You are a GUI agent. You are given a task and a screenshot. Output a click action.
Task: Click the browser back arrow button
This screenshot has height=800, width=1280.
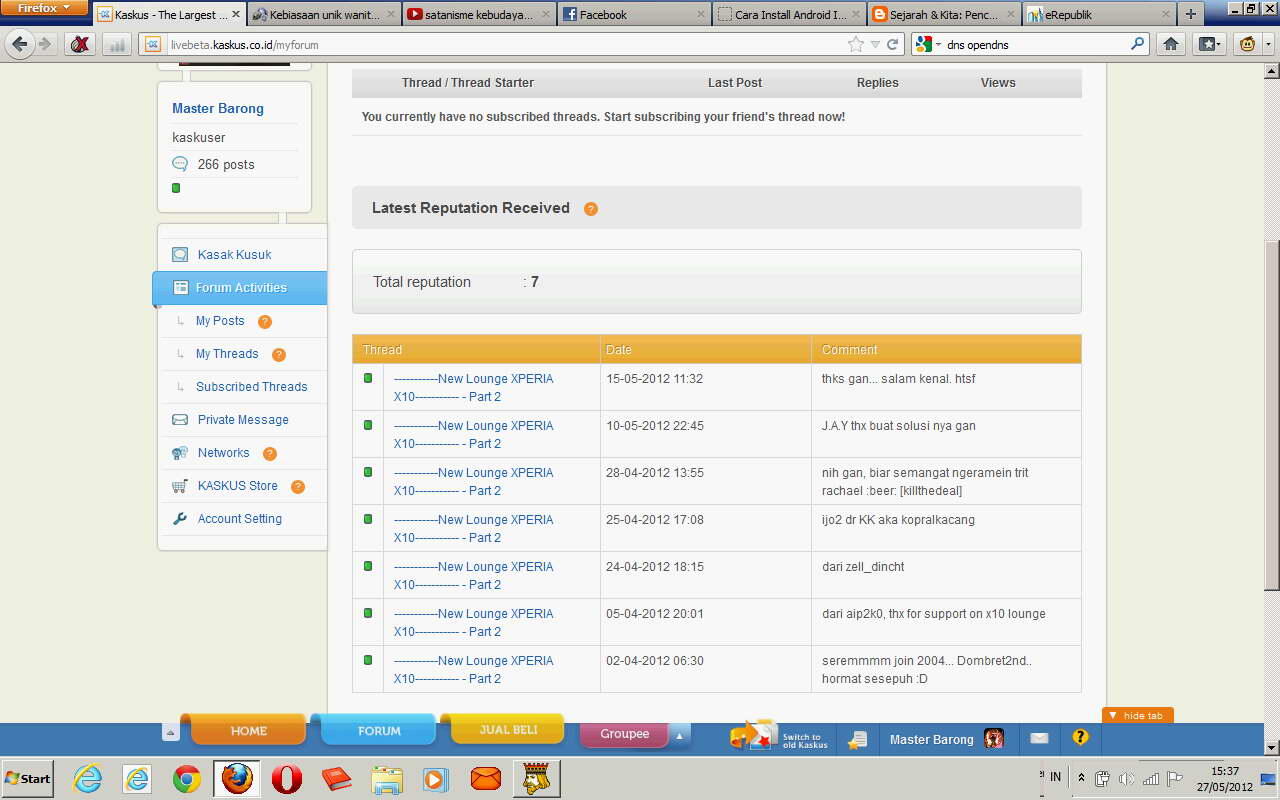(20, 44)
